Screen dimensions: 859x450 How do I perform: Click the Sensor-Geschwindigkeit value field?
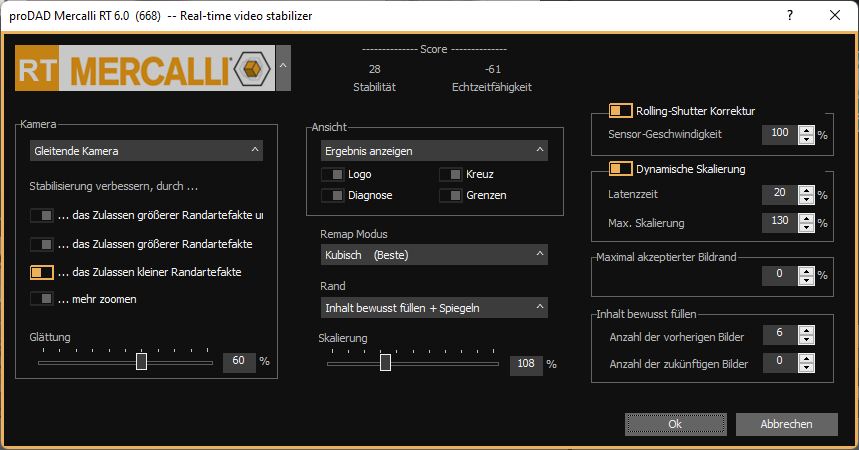[x=780, y=134]
